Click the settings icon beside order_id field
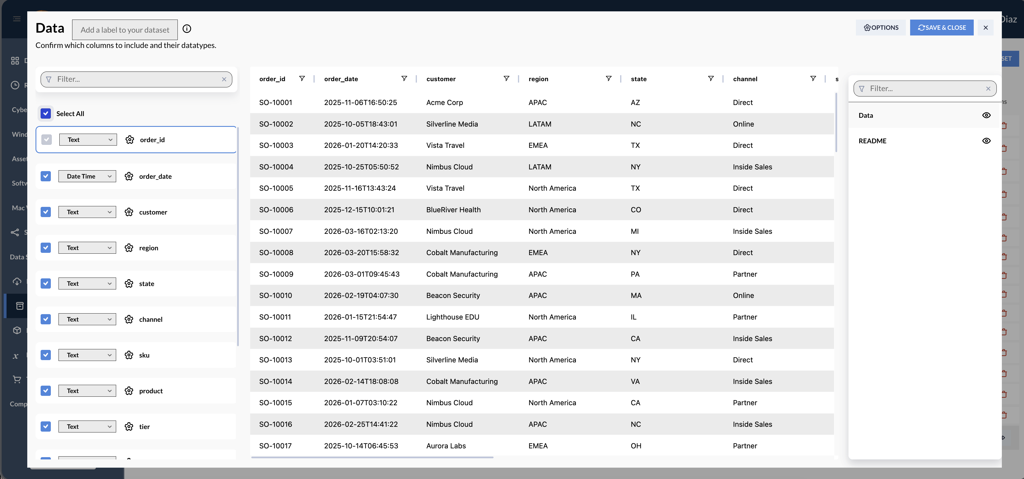Viewport: 1024px width, 479px height. (x=129, y=140)
